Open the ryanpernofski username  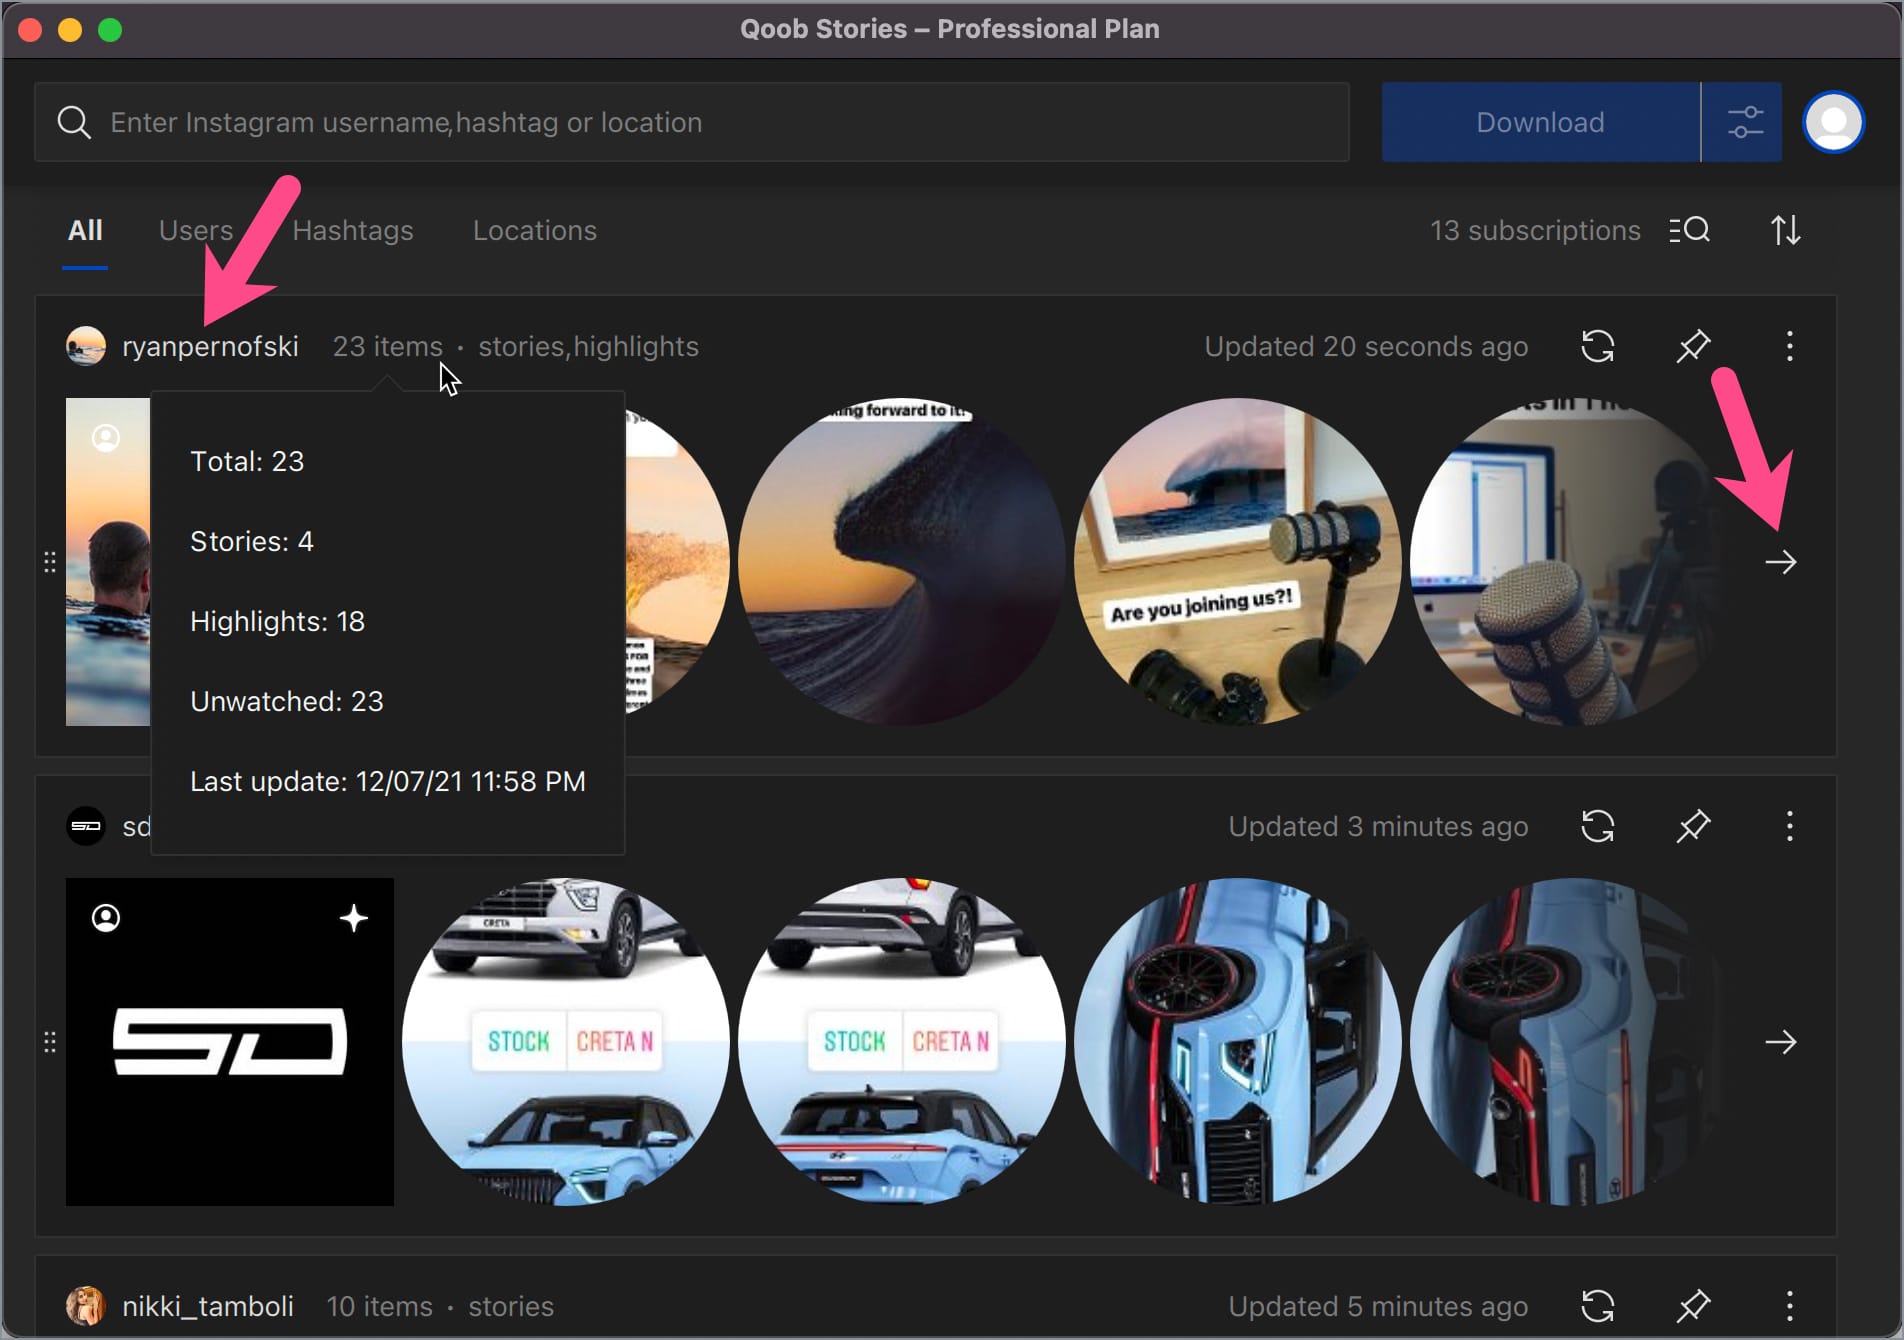(210, 346)
